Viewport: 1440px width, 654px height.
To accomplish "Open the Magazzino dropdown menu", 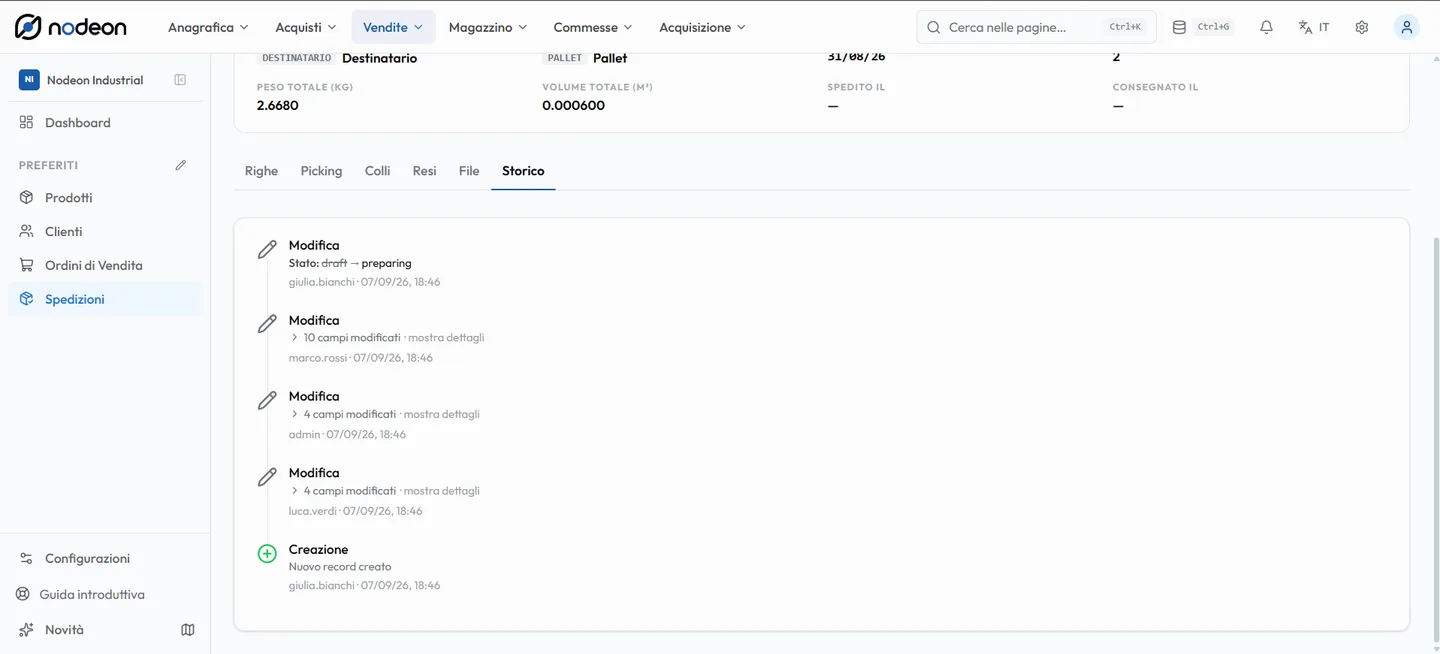I will pyautogui.click(x=488, y=27).
